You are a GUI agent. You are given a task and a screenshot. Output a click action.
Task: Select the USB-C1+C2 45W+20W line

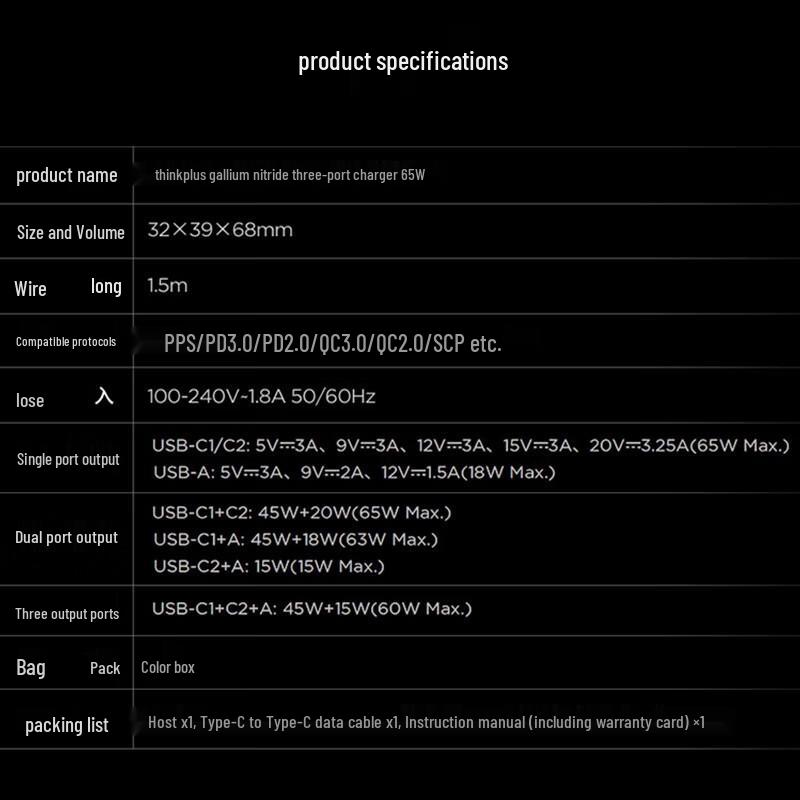click(301, 513)
